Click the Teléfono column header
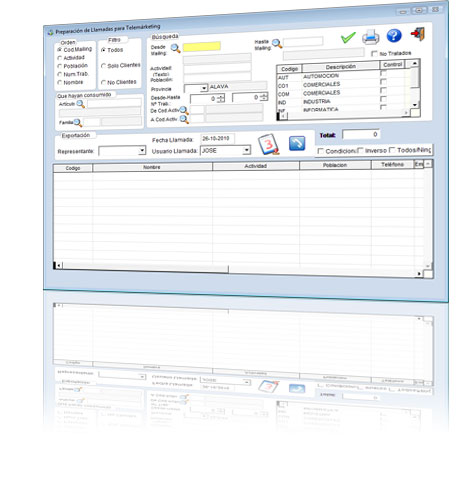 pos(392,164)
